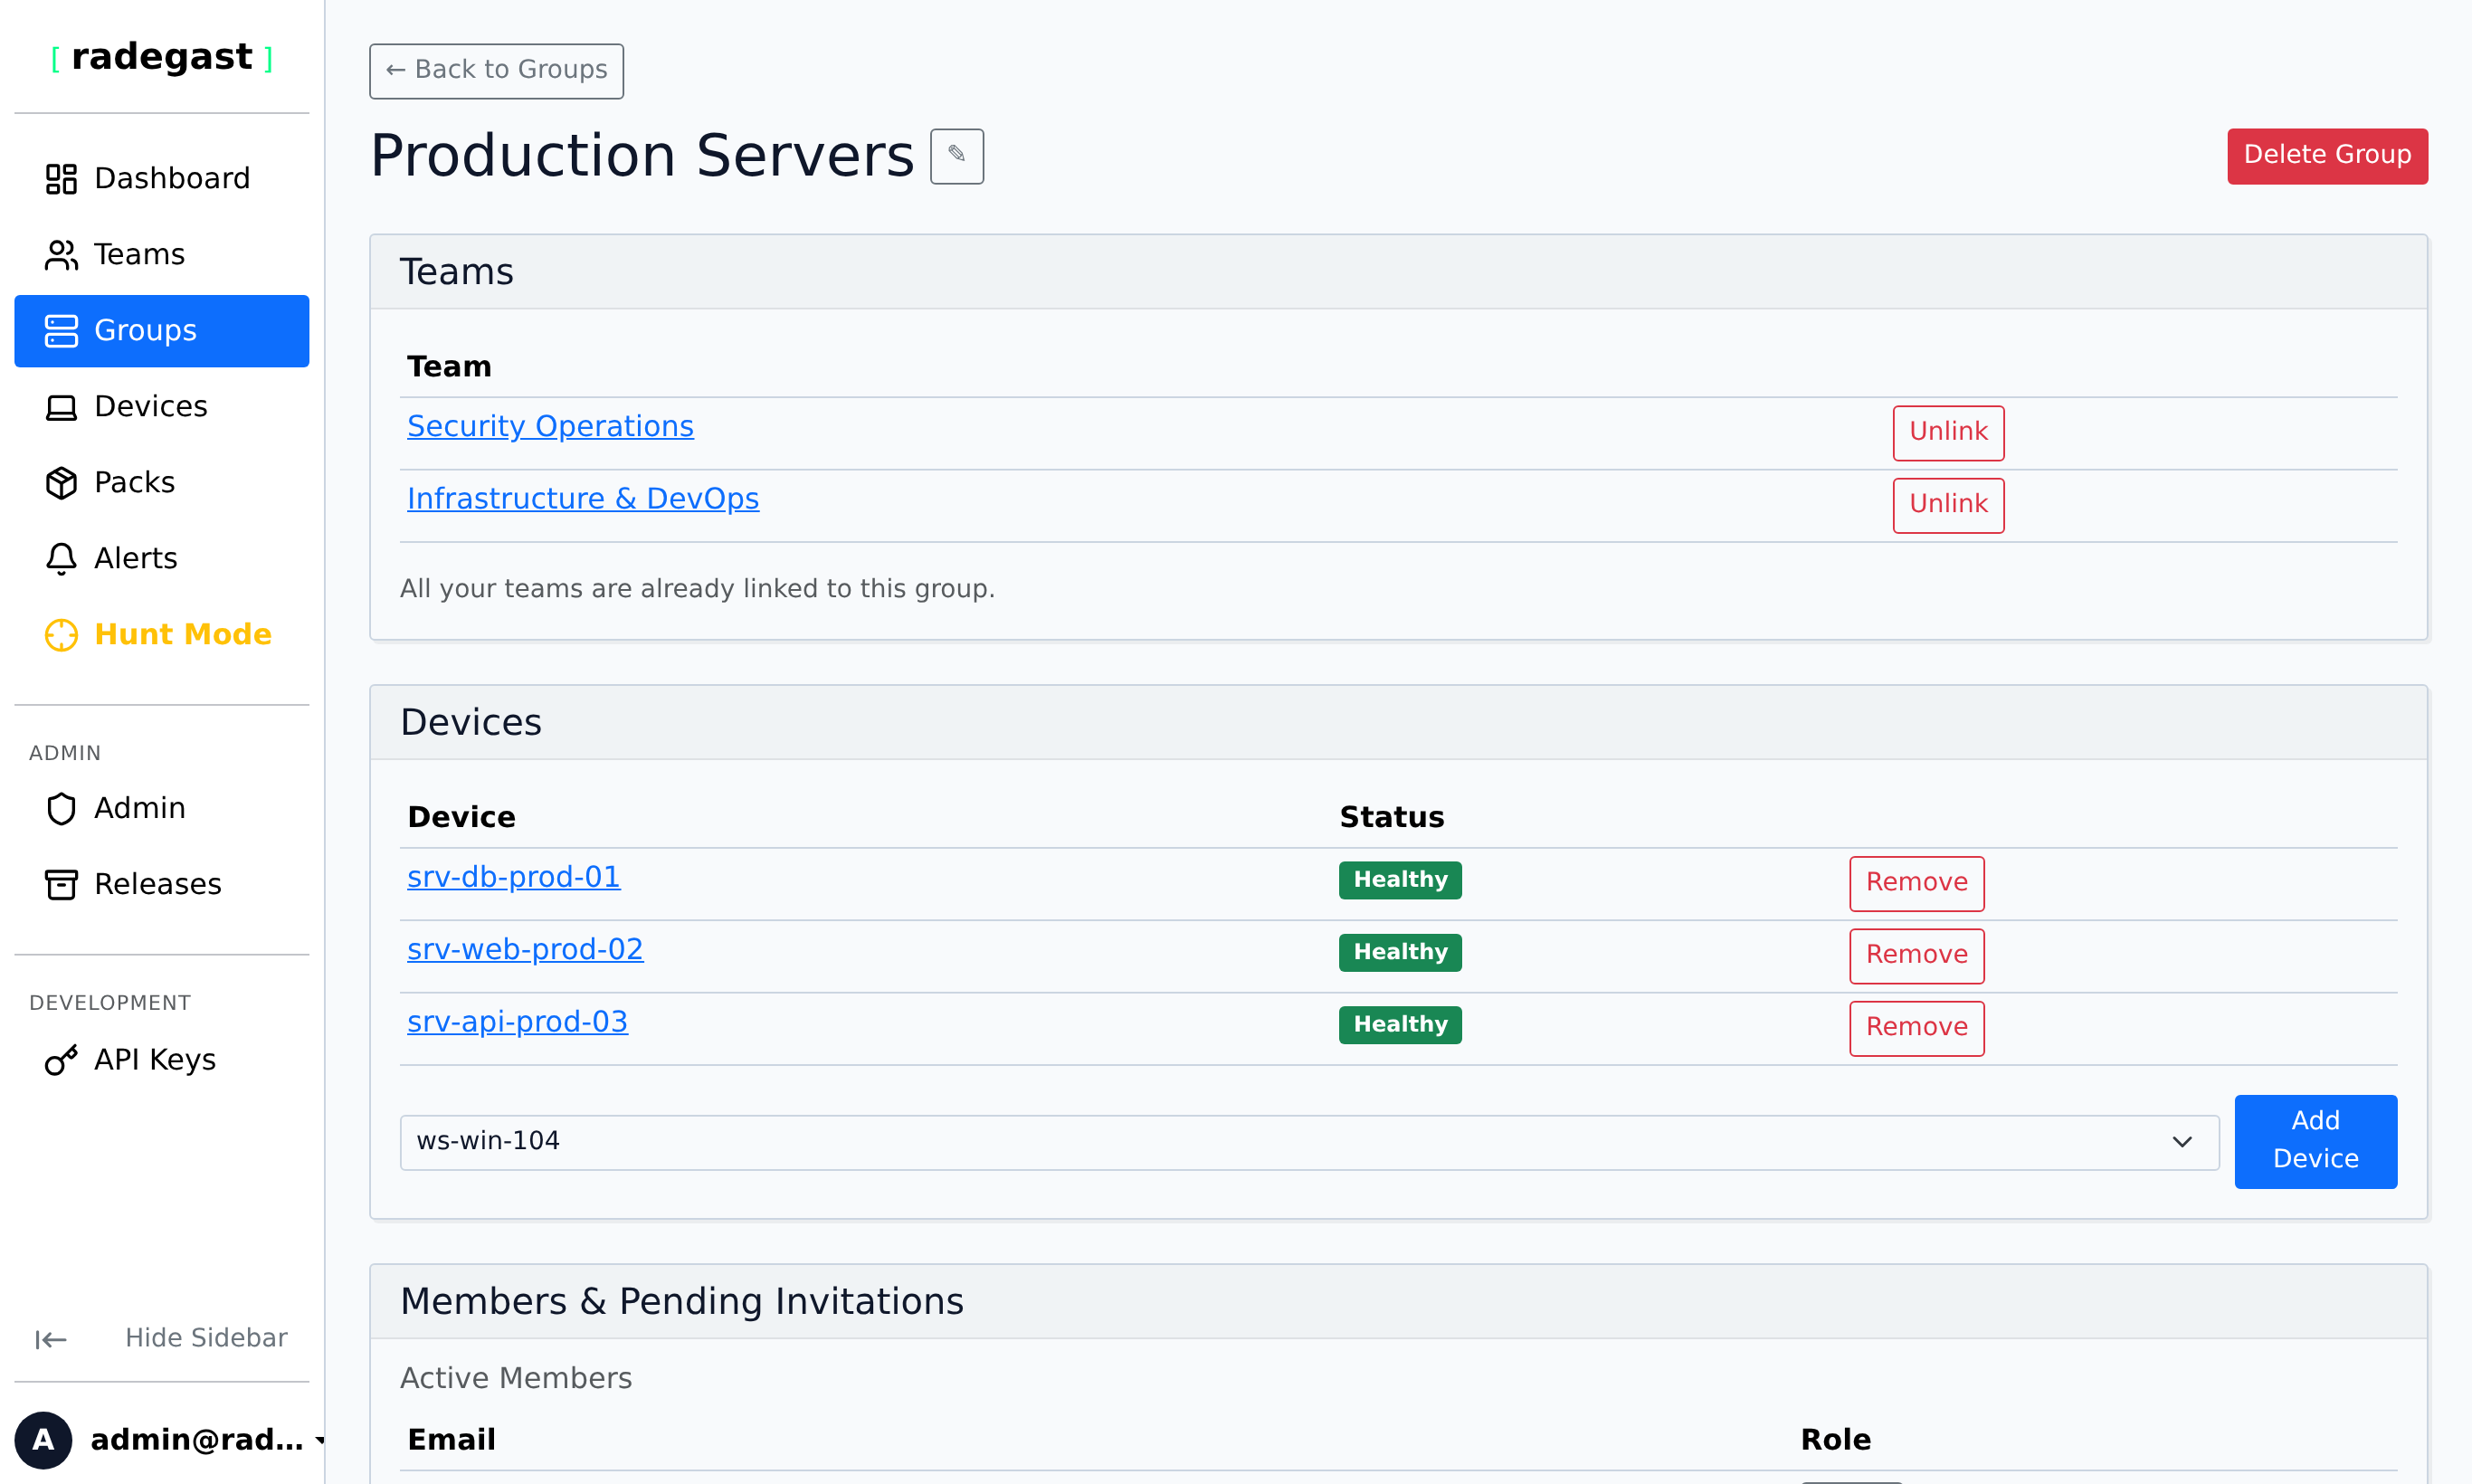The image size is (2472, 1484).
Task: Click Back to Groups button
Action: click(496, 71)
